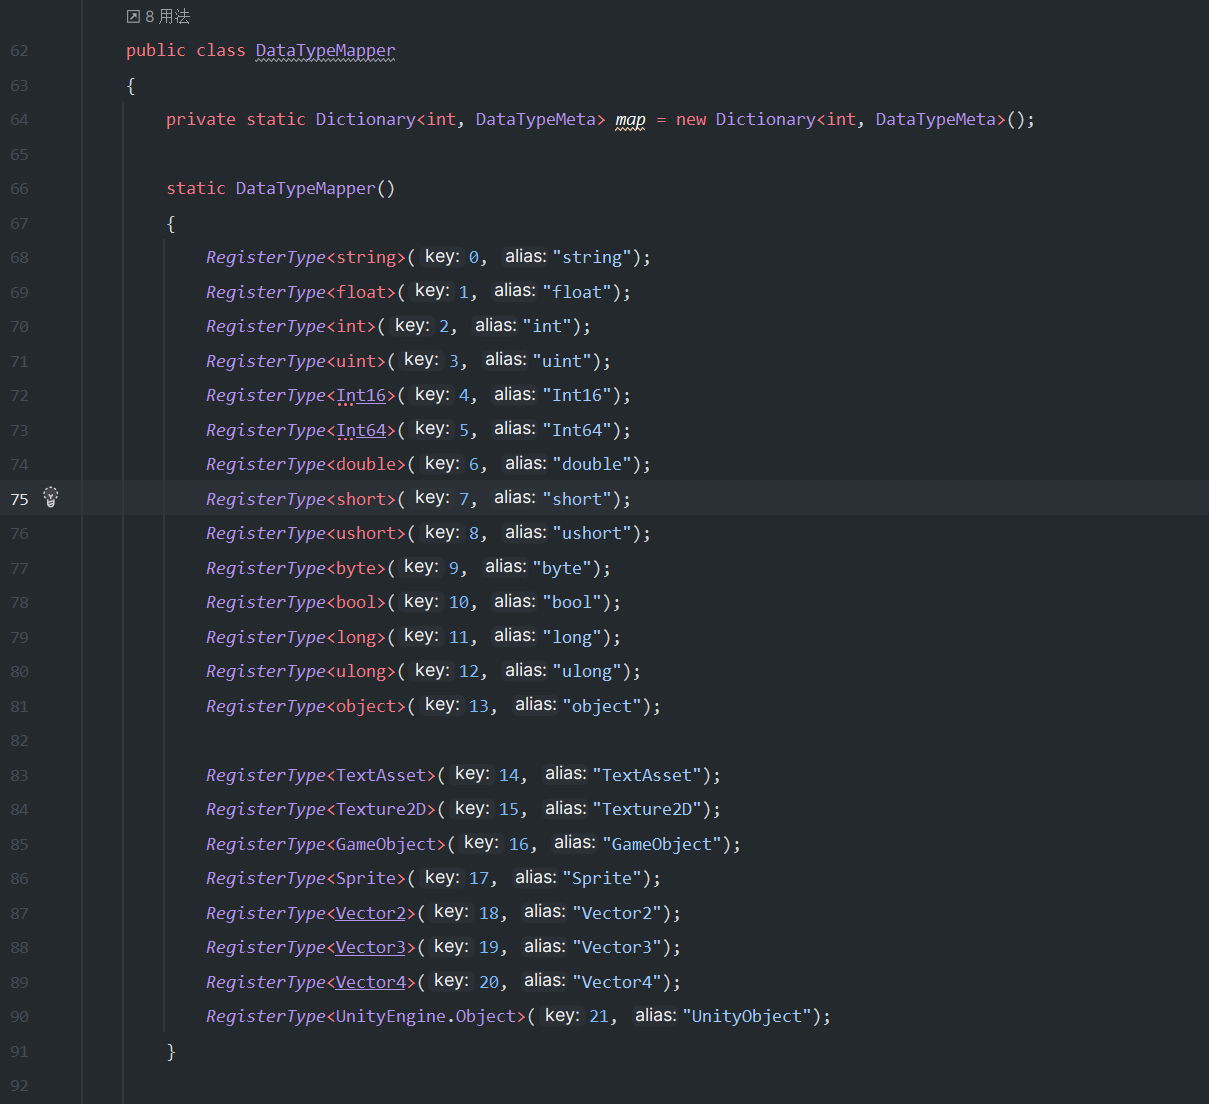Click line number 91 in the gutter

[19, 1051]
